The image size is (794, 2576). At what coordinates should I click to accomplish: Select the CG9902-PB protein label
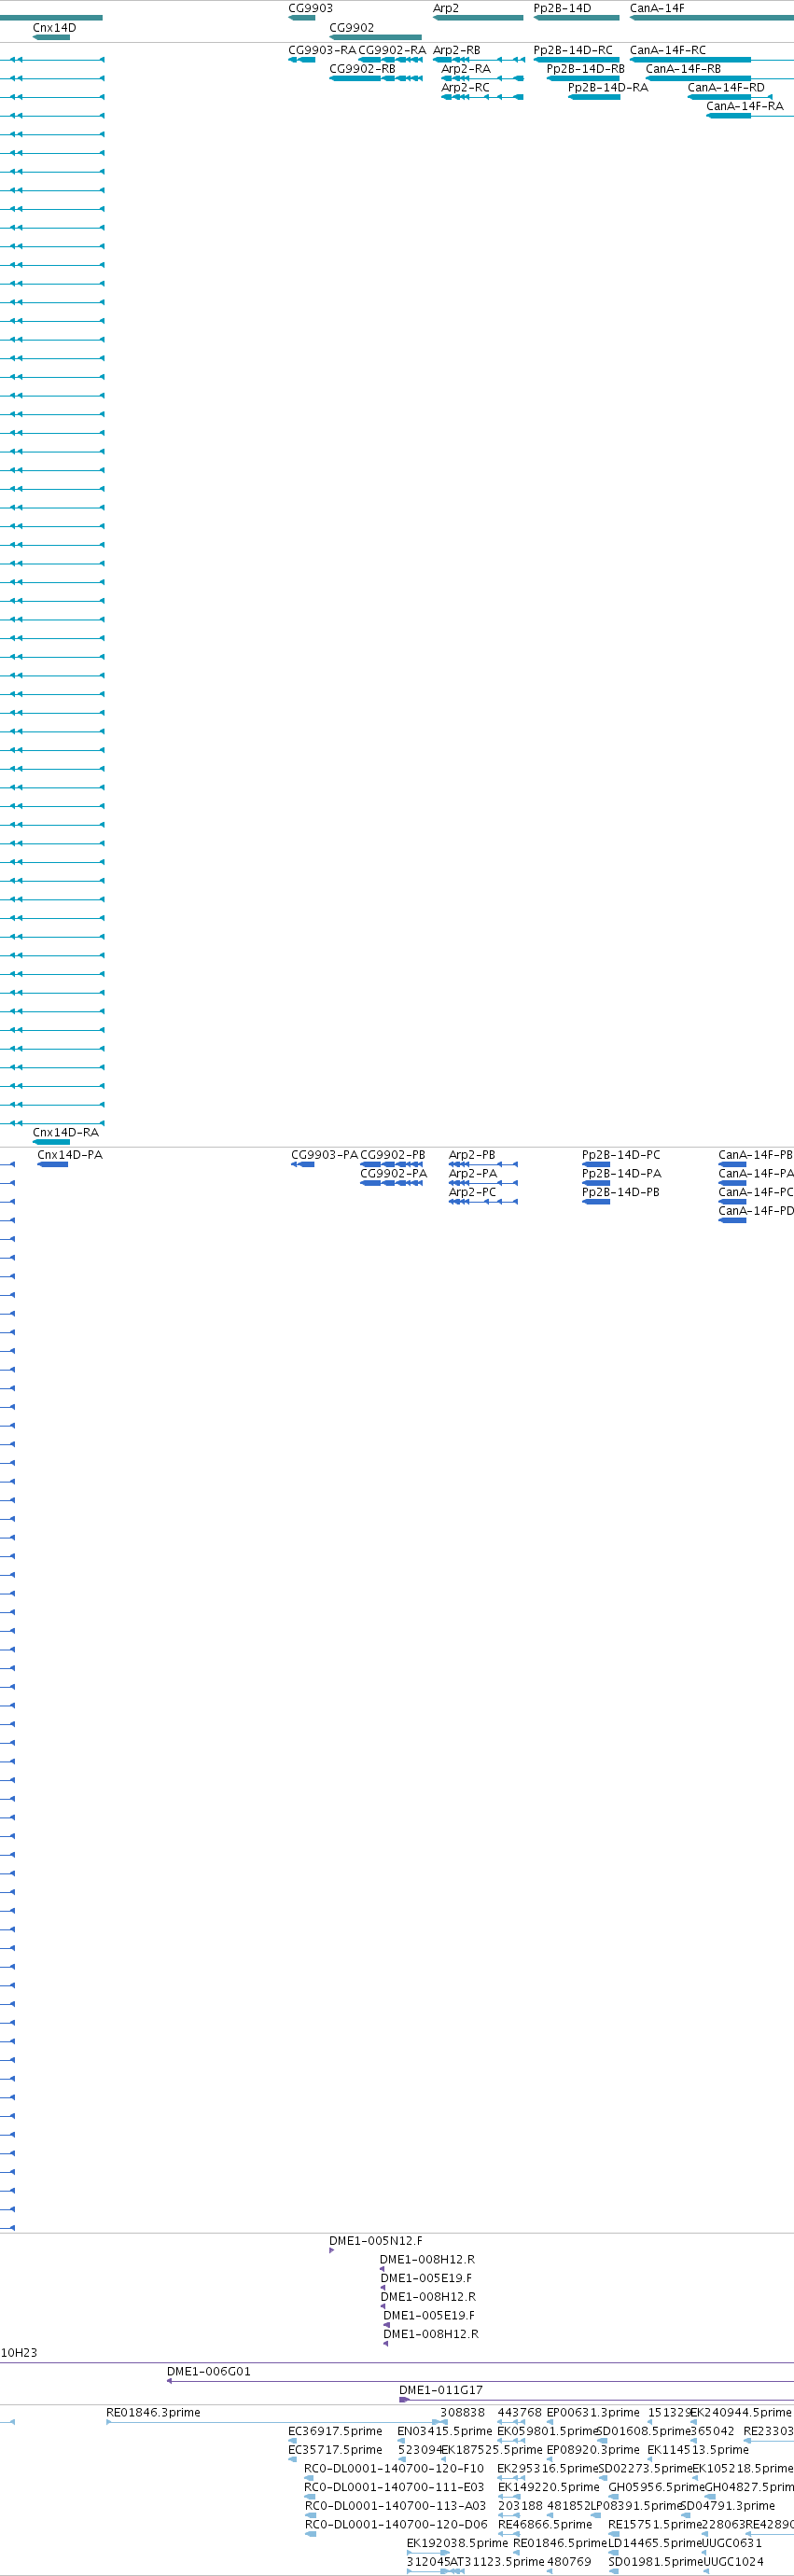tap(393, 1155)
